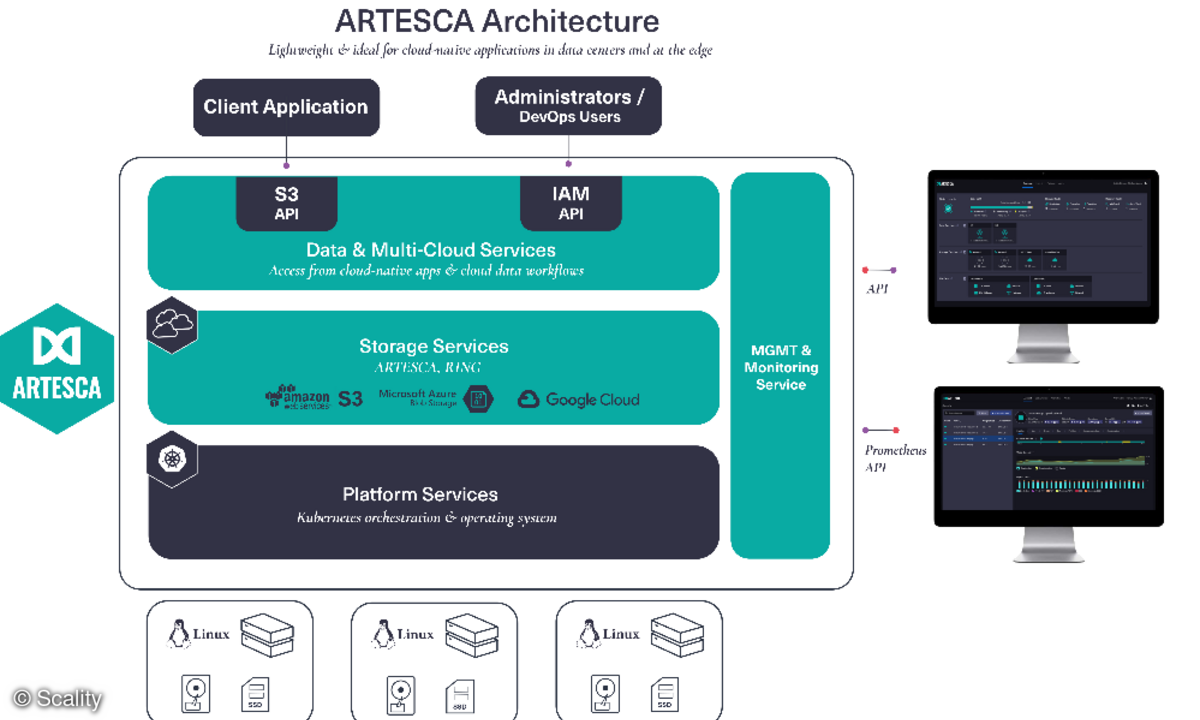Click 'Access from cloud-native apps' caption

pos(426,270)
